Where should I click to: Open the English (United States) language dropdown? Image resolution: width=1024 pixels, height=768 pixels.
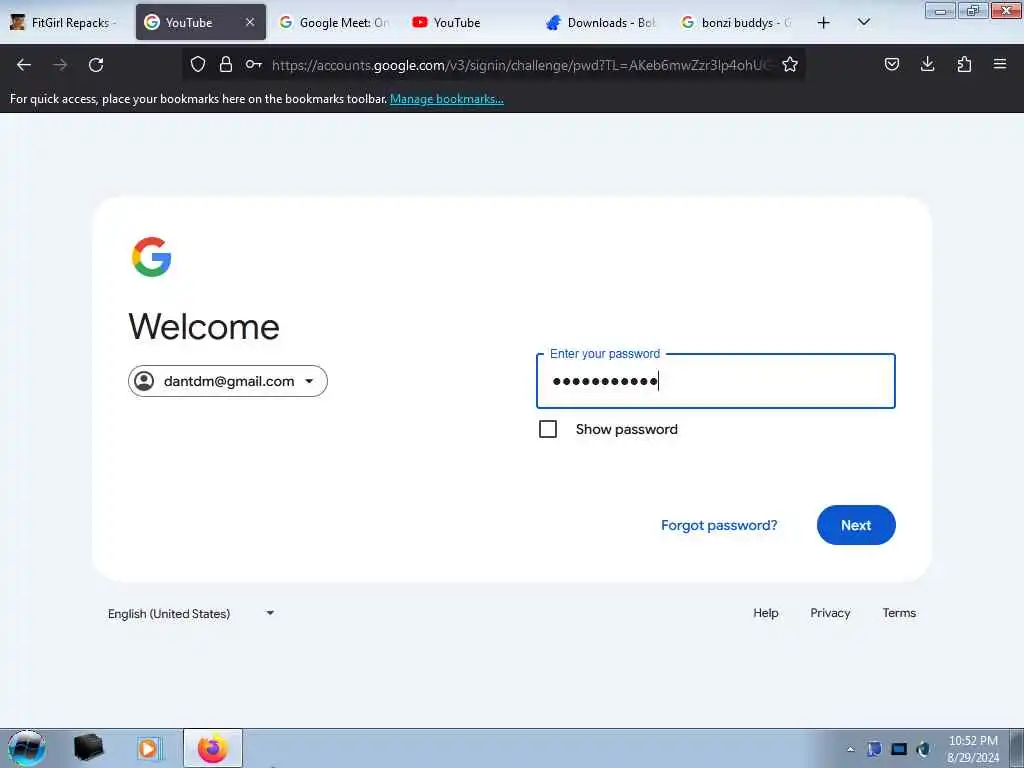click(191, 613)
